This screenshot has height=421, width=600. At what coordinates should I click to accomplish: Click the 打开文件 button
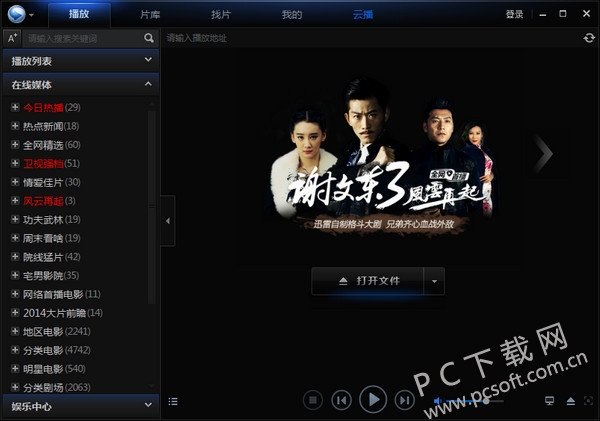[x=368, y=281]
